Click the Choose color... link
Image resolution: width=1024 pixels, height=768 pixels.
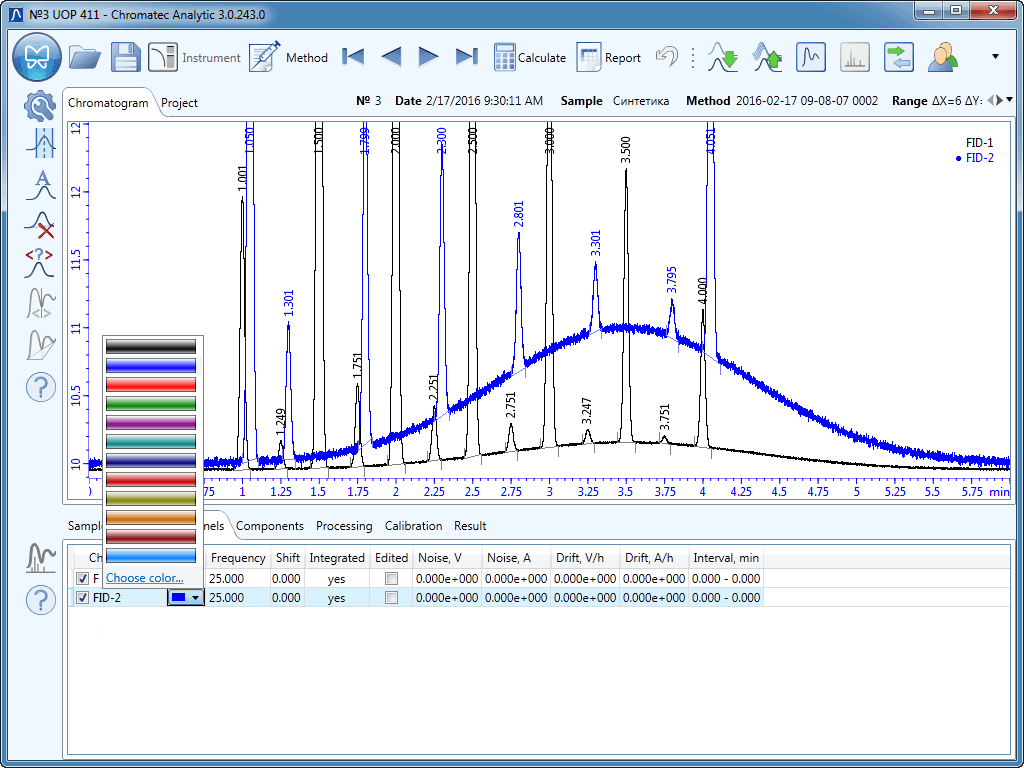pyautogui.click(x=145, y=578)
